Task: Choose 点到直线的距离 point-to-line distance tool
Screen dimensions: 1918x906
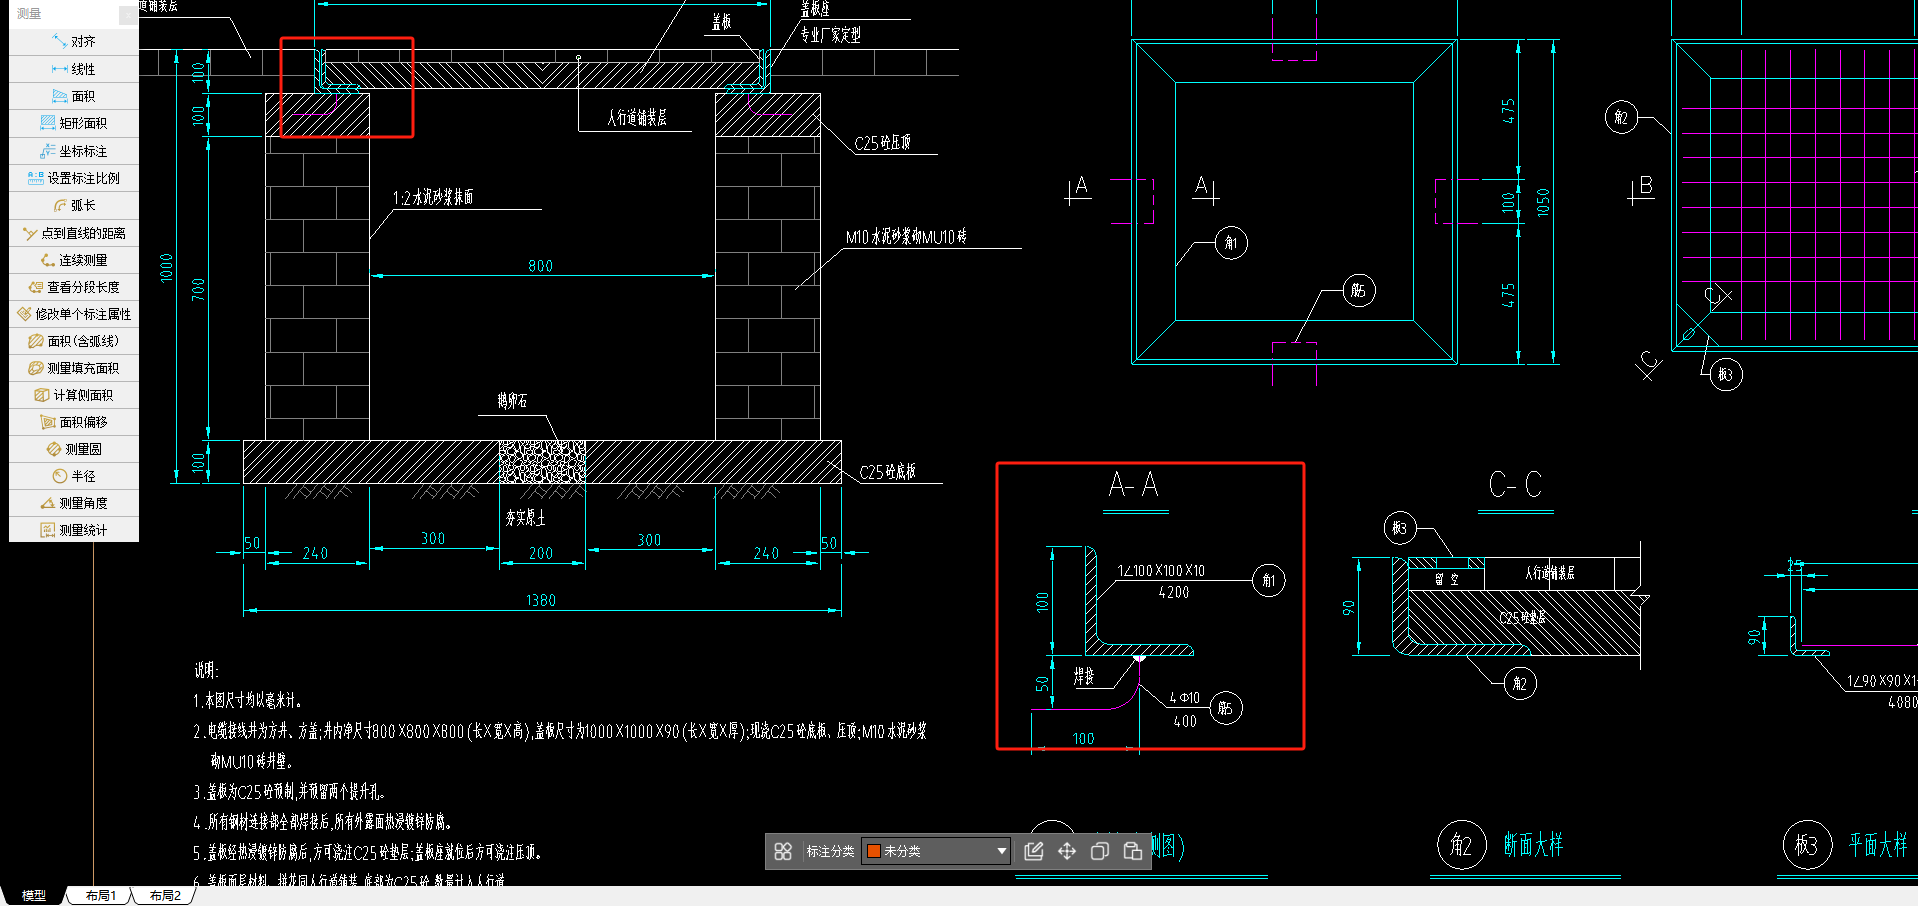Action: [74, 233]
